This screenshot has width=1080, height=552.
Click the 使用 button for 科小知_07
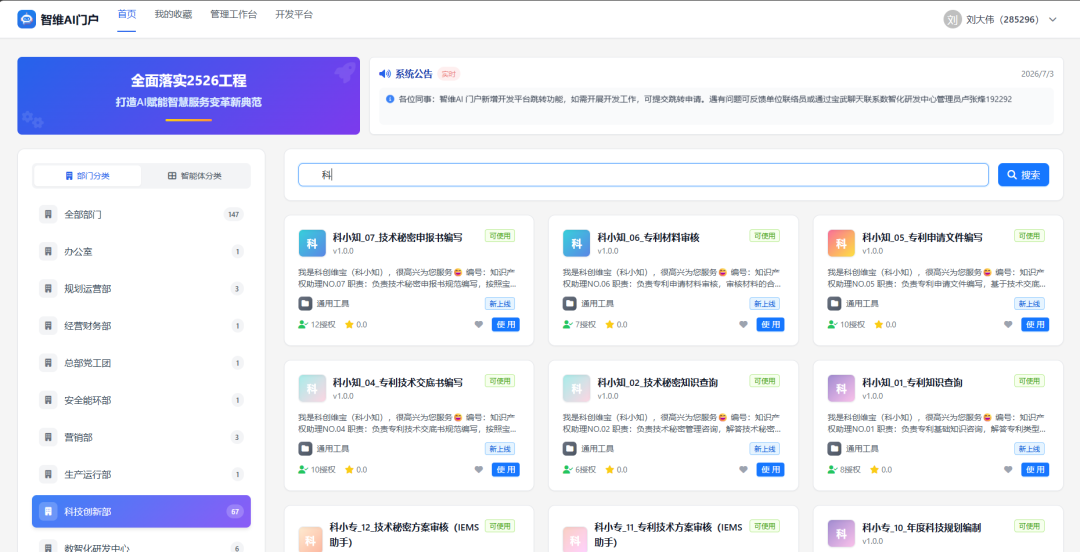click(x=506, y=325)
